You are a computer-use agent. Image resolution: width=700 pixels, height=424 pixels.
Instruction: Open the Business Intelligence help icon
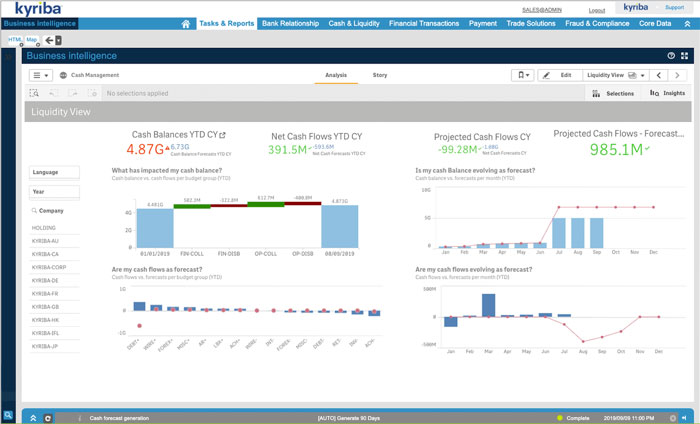point(671,56)
